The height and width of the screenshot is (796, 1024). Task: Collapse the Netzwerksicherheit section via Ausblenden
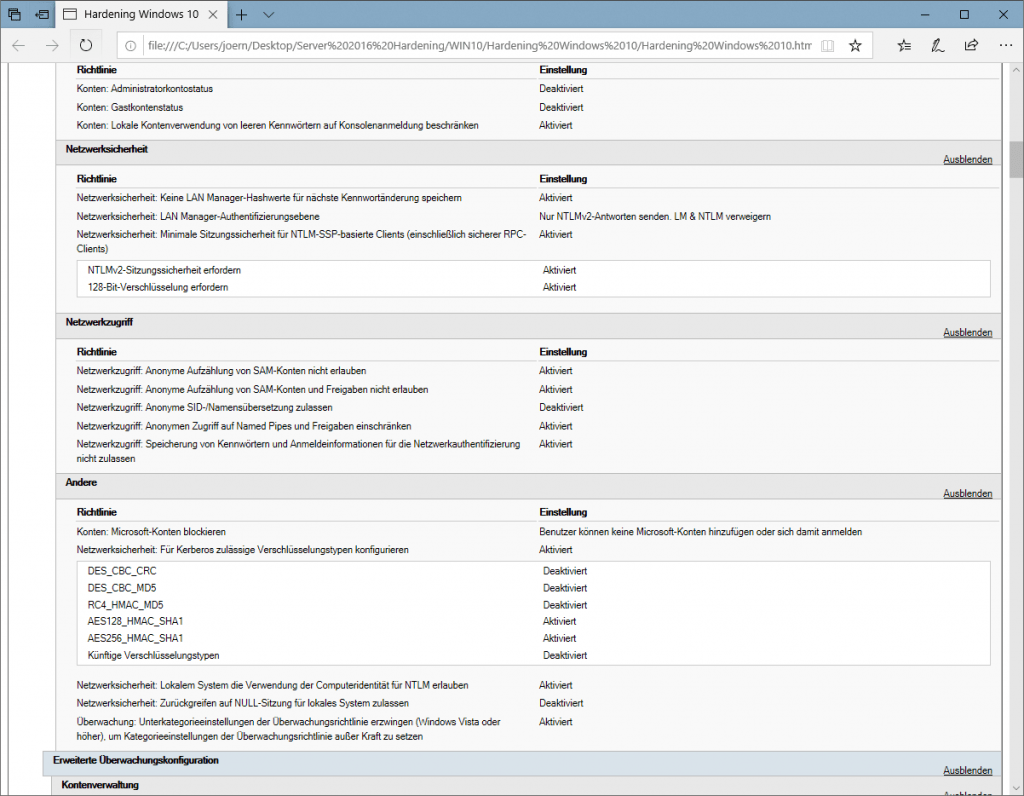click(967, 158)
